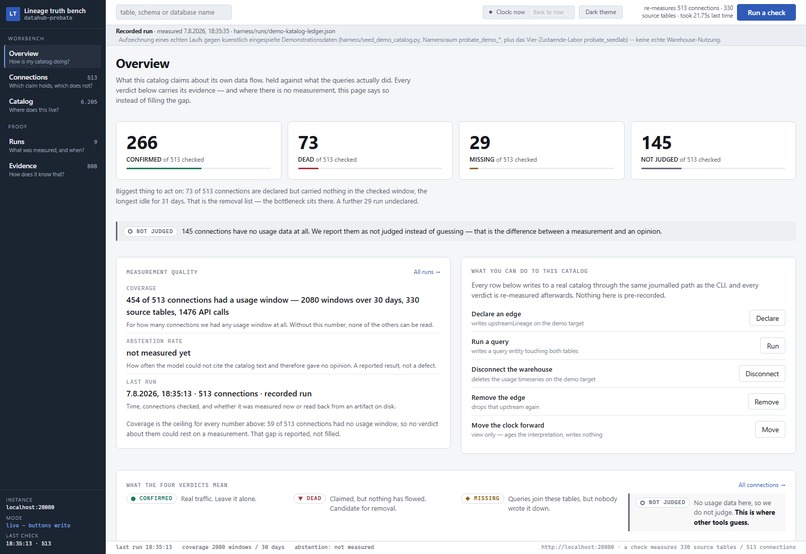Click the Back to now button
806x554 pixels.
[548, 12]
